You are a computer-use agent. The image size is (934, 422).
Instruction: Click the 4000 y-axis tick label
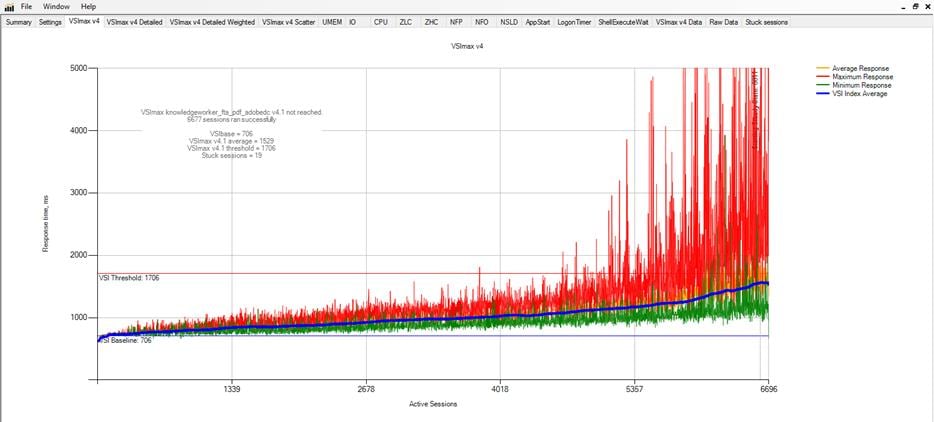80,131
